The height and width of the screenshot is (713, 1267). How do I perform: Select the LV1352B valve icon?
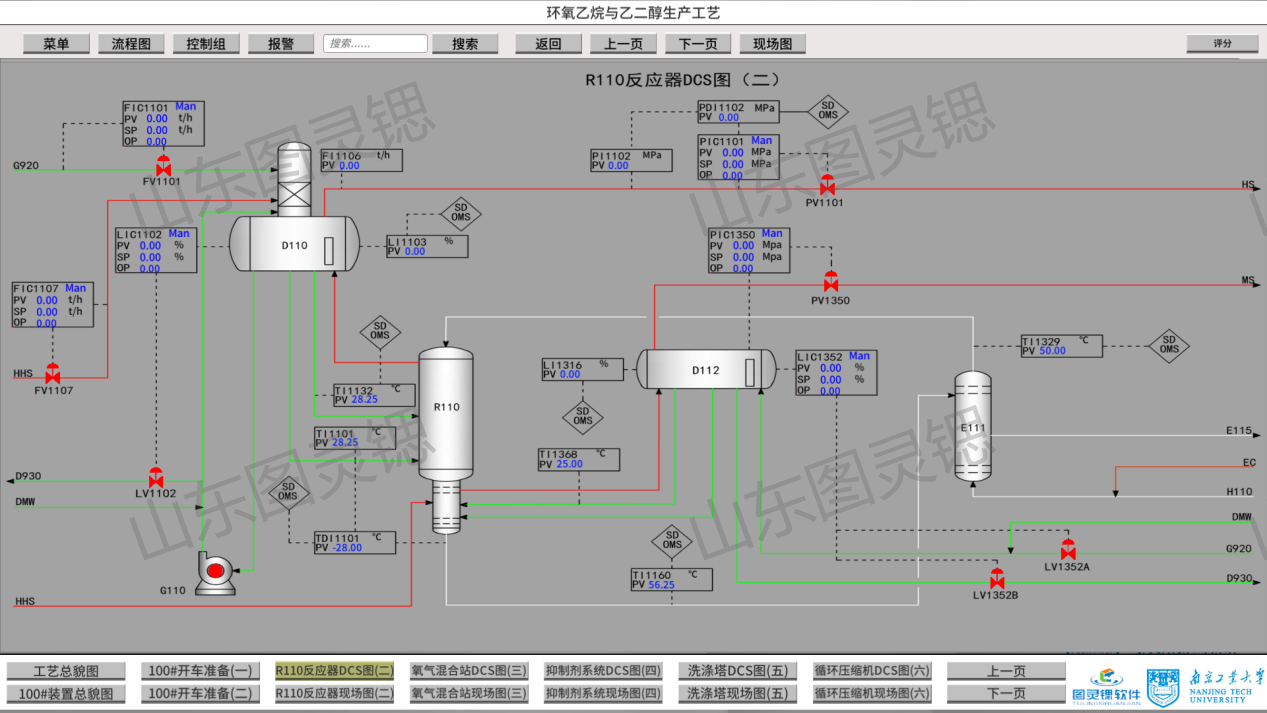(x=996, y=579)
